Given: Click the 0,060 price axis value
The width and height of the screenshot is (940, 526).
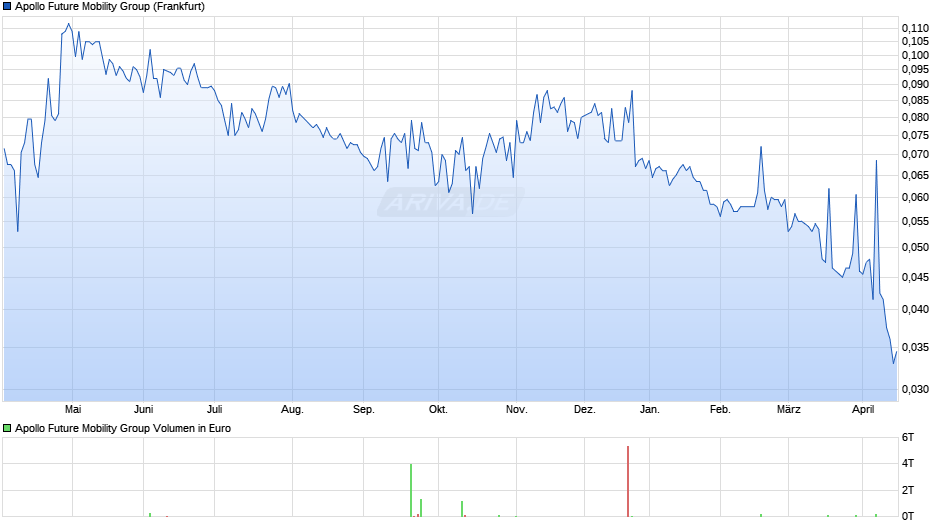Looking at the screenshot, I should point(915,197).
